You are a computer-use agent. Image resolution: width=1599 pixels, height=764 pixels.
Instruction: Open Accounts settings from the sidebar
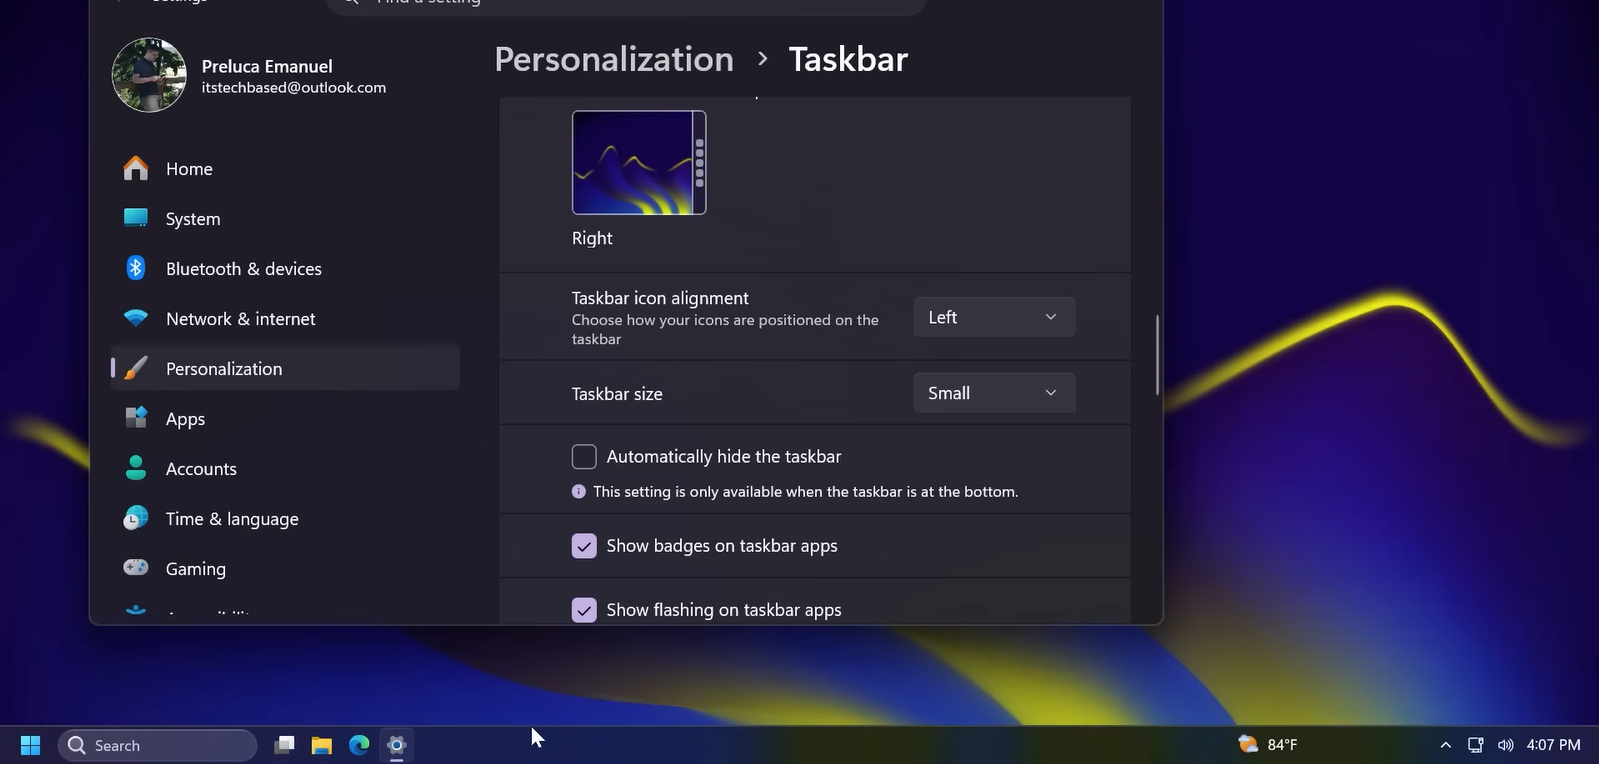coord(285,469)
